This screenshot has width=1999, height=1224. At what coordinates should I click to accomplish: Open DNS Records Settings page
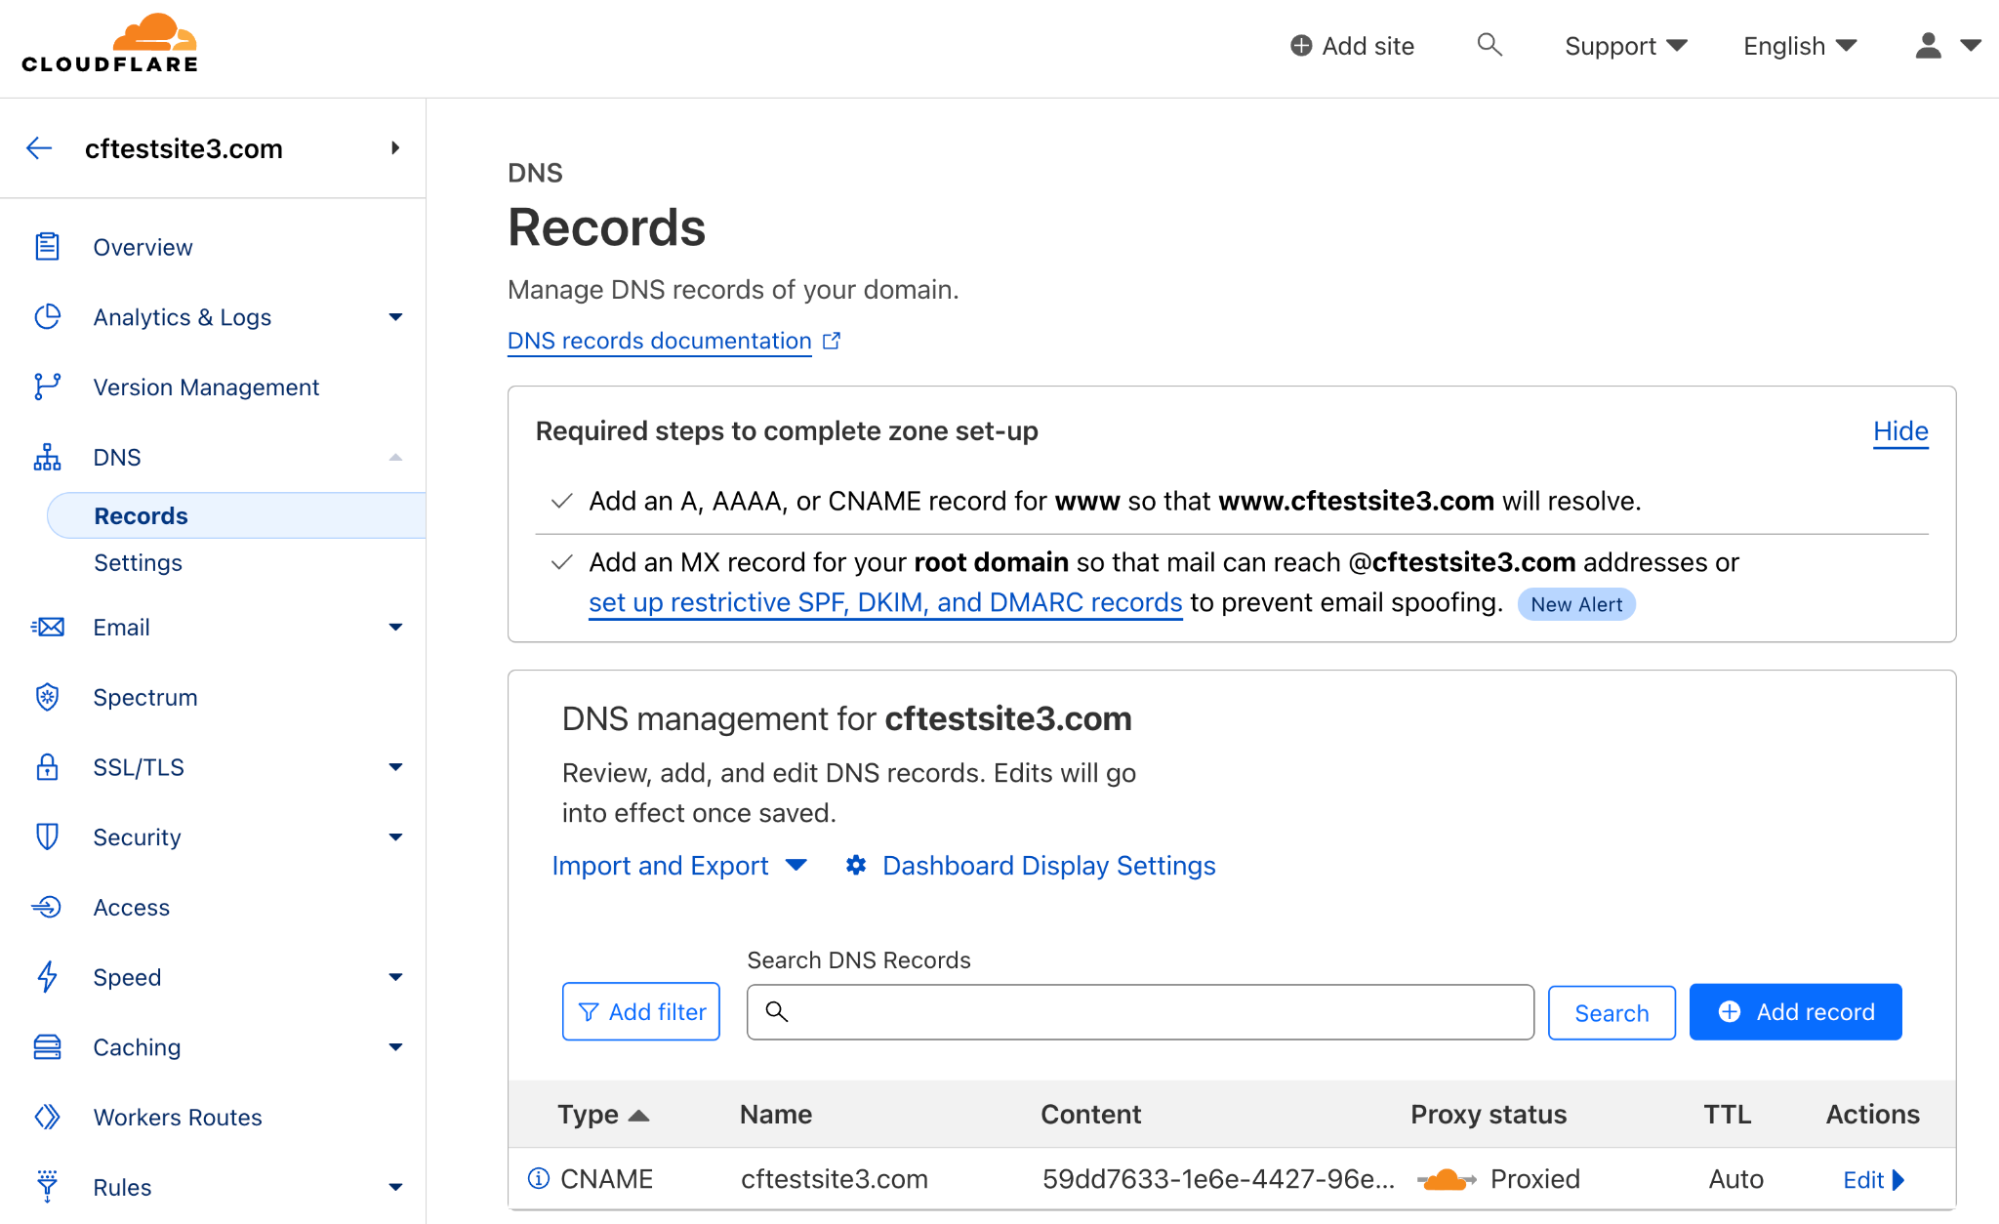[x=139, y=561]
